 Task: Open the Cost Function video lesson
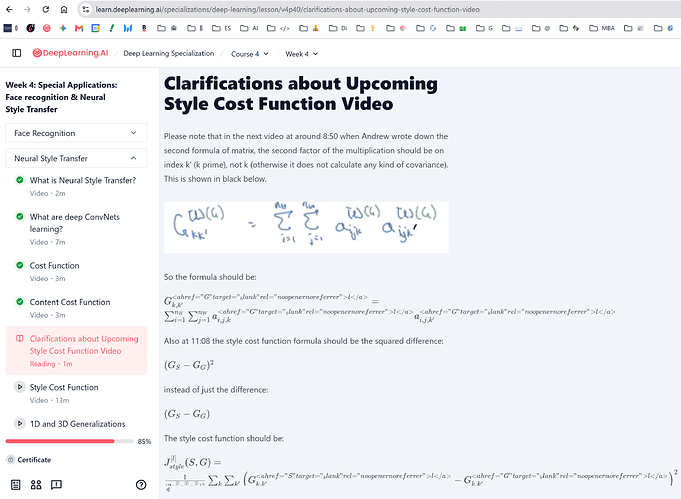click(x=54, y=265)
